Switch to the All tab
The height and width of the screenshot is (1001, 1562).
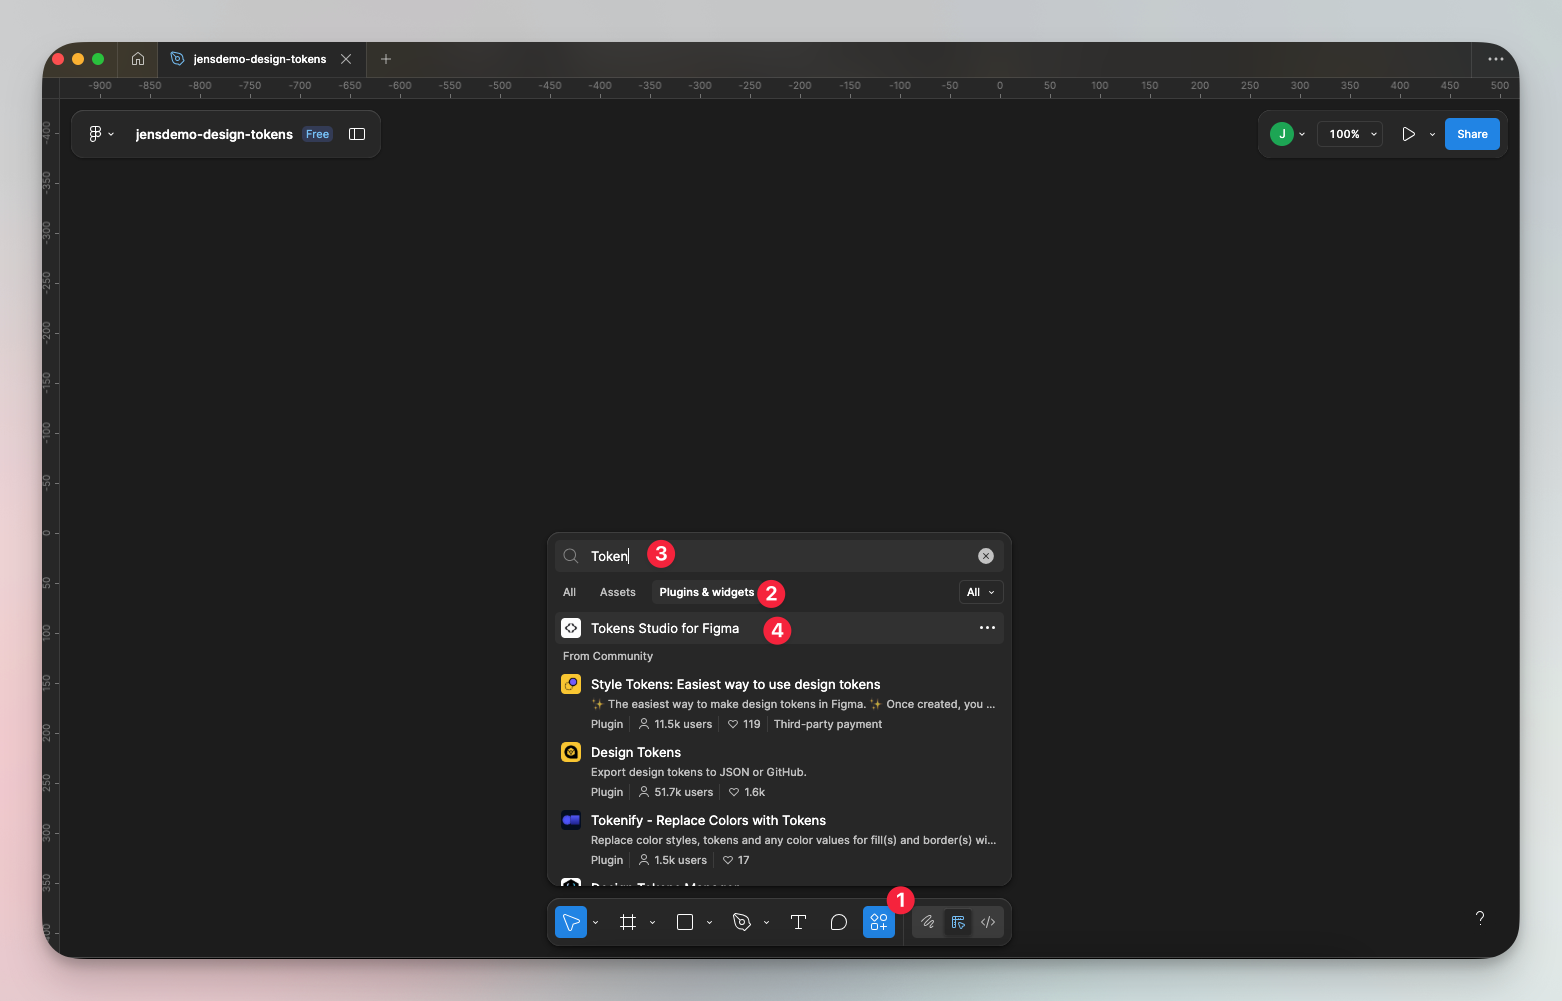click(569, 592)
